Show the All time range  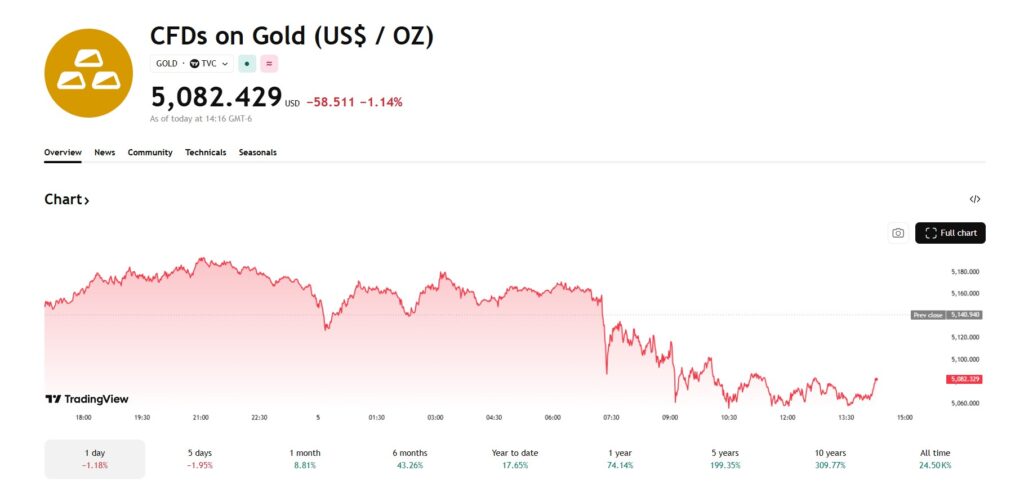[x=936, y=459]
